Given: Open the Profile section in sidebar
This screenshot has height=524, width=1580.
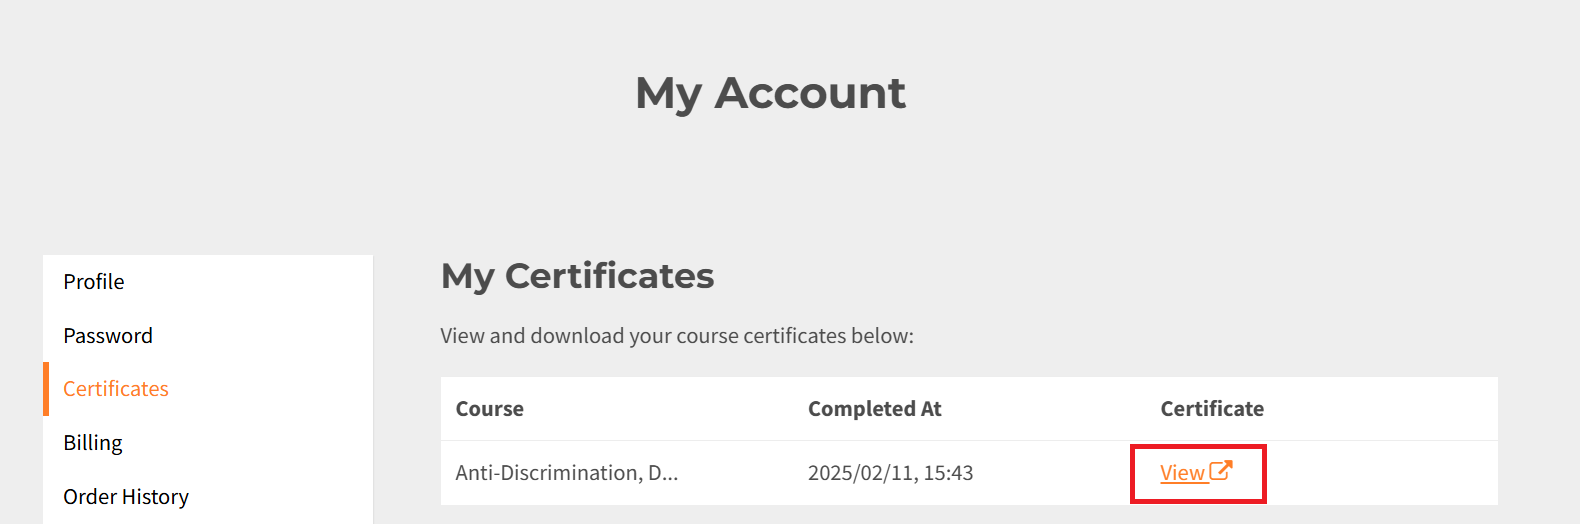Looking at the screenshot, I should pos(94,282).
